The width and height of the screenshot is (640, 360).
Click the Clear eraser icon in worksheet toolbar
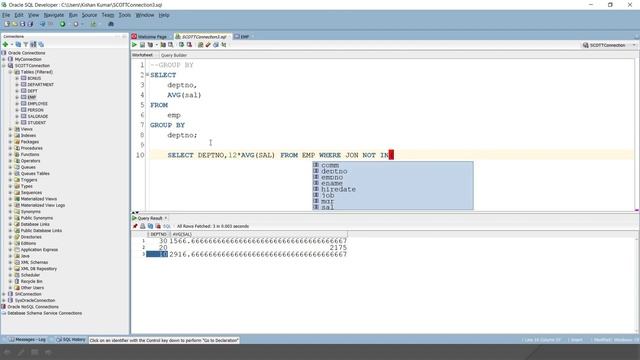pyautogui.click(x=208, y=45)
